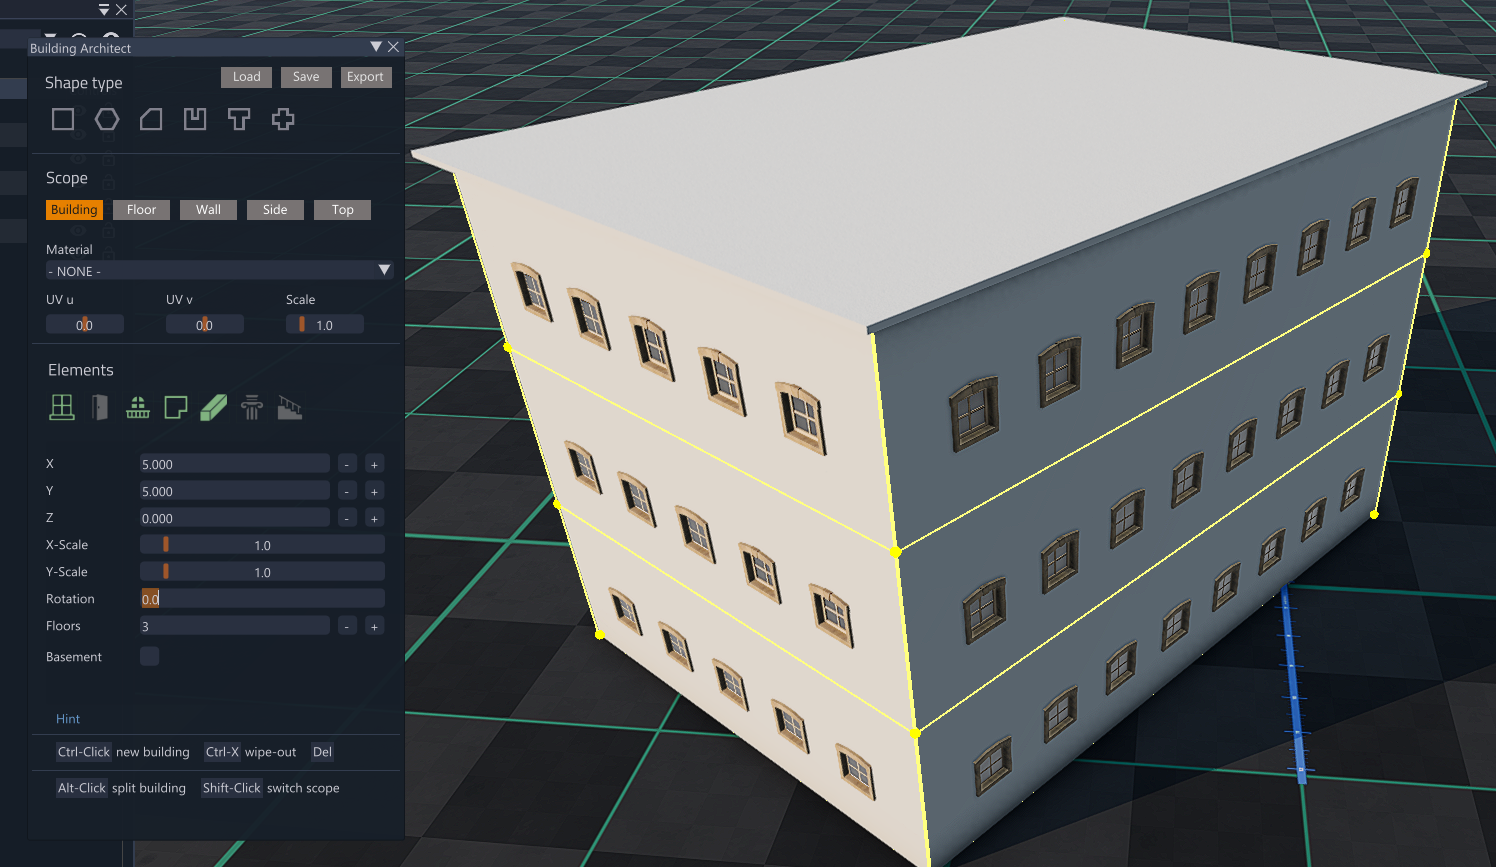Click the Export button

click(x=365, y=77)
